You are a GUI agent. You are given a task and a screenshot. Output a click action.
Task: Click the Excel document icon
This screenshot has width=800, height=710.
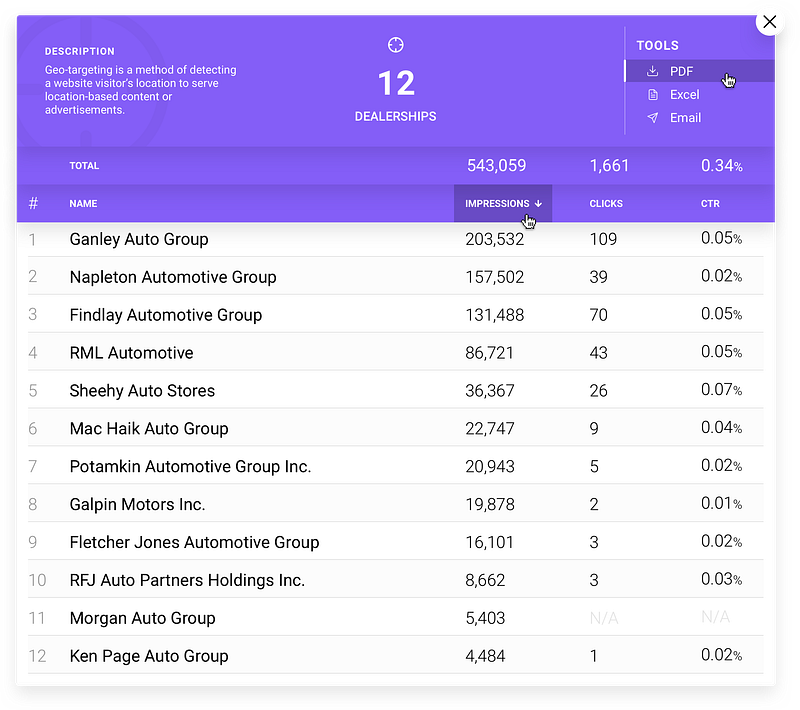[x=652, y=95]
